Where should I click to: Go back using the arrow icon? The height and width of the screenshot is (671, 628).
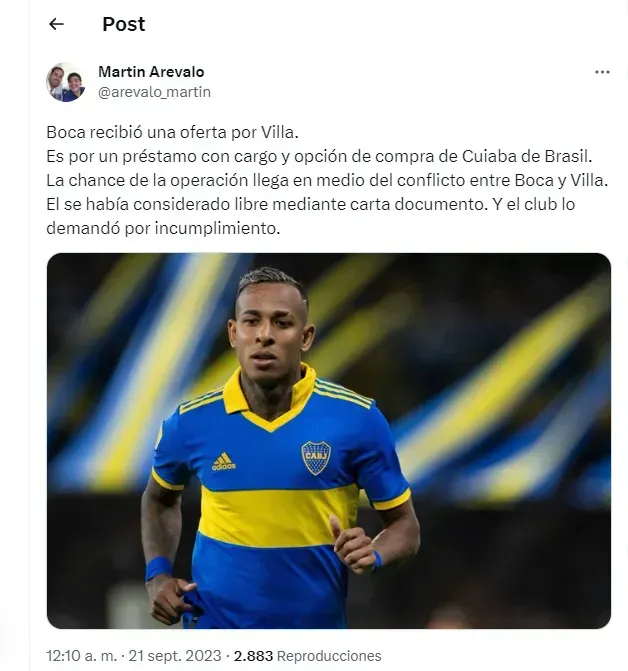coord(56,24)
